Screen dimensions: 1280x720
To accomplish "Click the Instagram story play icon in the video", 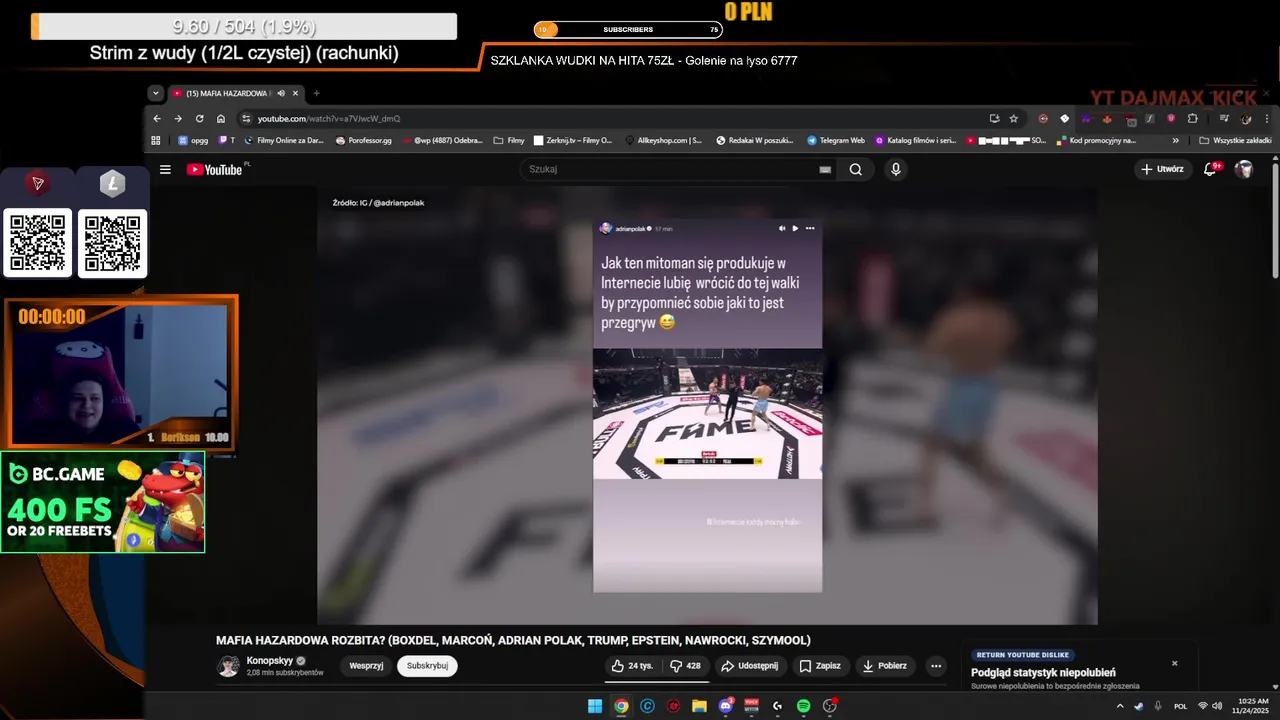I will 795,228.
